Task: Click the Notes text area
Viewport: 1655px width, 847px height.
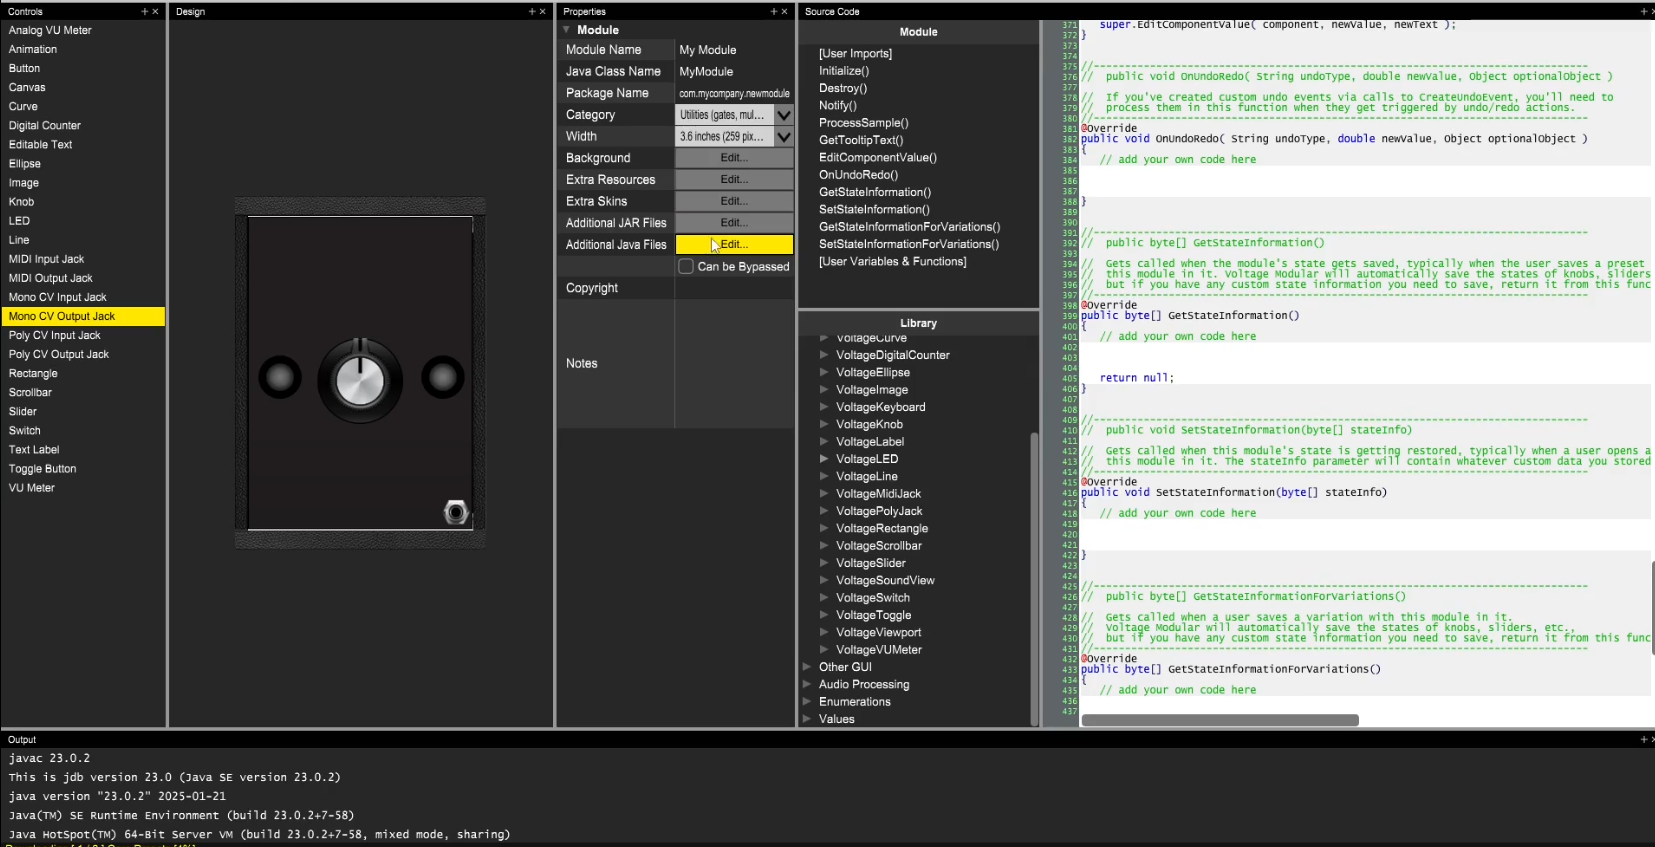Action: (734, 364)
